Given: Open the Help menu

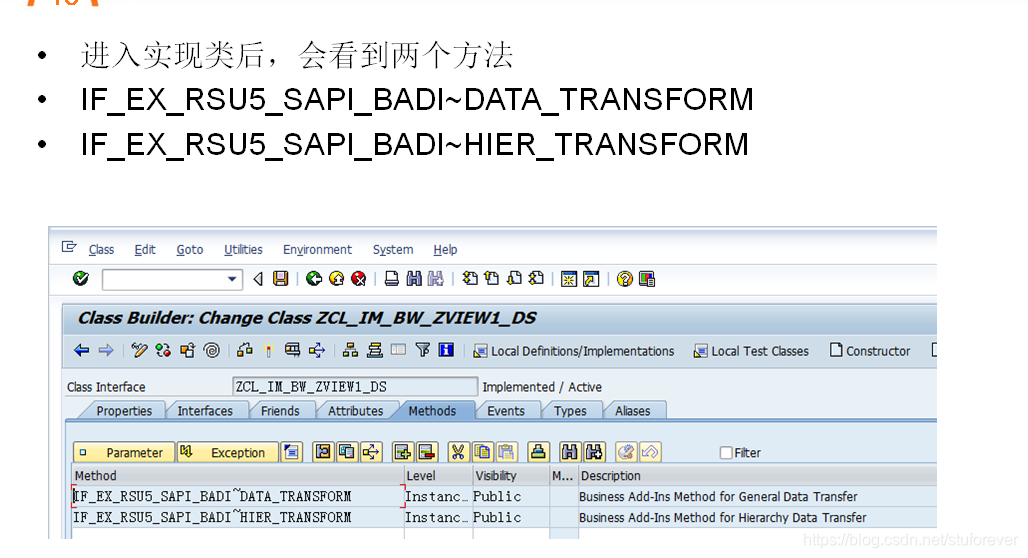Looking at the screenshot, I should [x=445, y=250].
